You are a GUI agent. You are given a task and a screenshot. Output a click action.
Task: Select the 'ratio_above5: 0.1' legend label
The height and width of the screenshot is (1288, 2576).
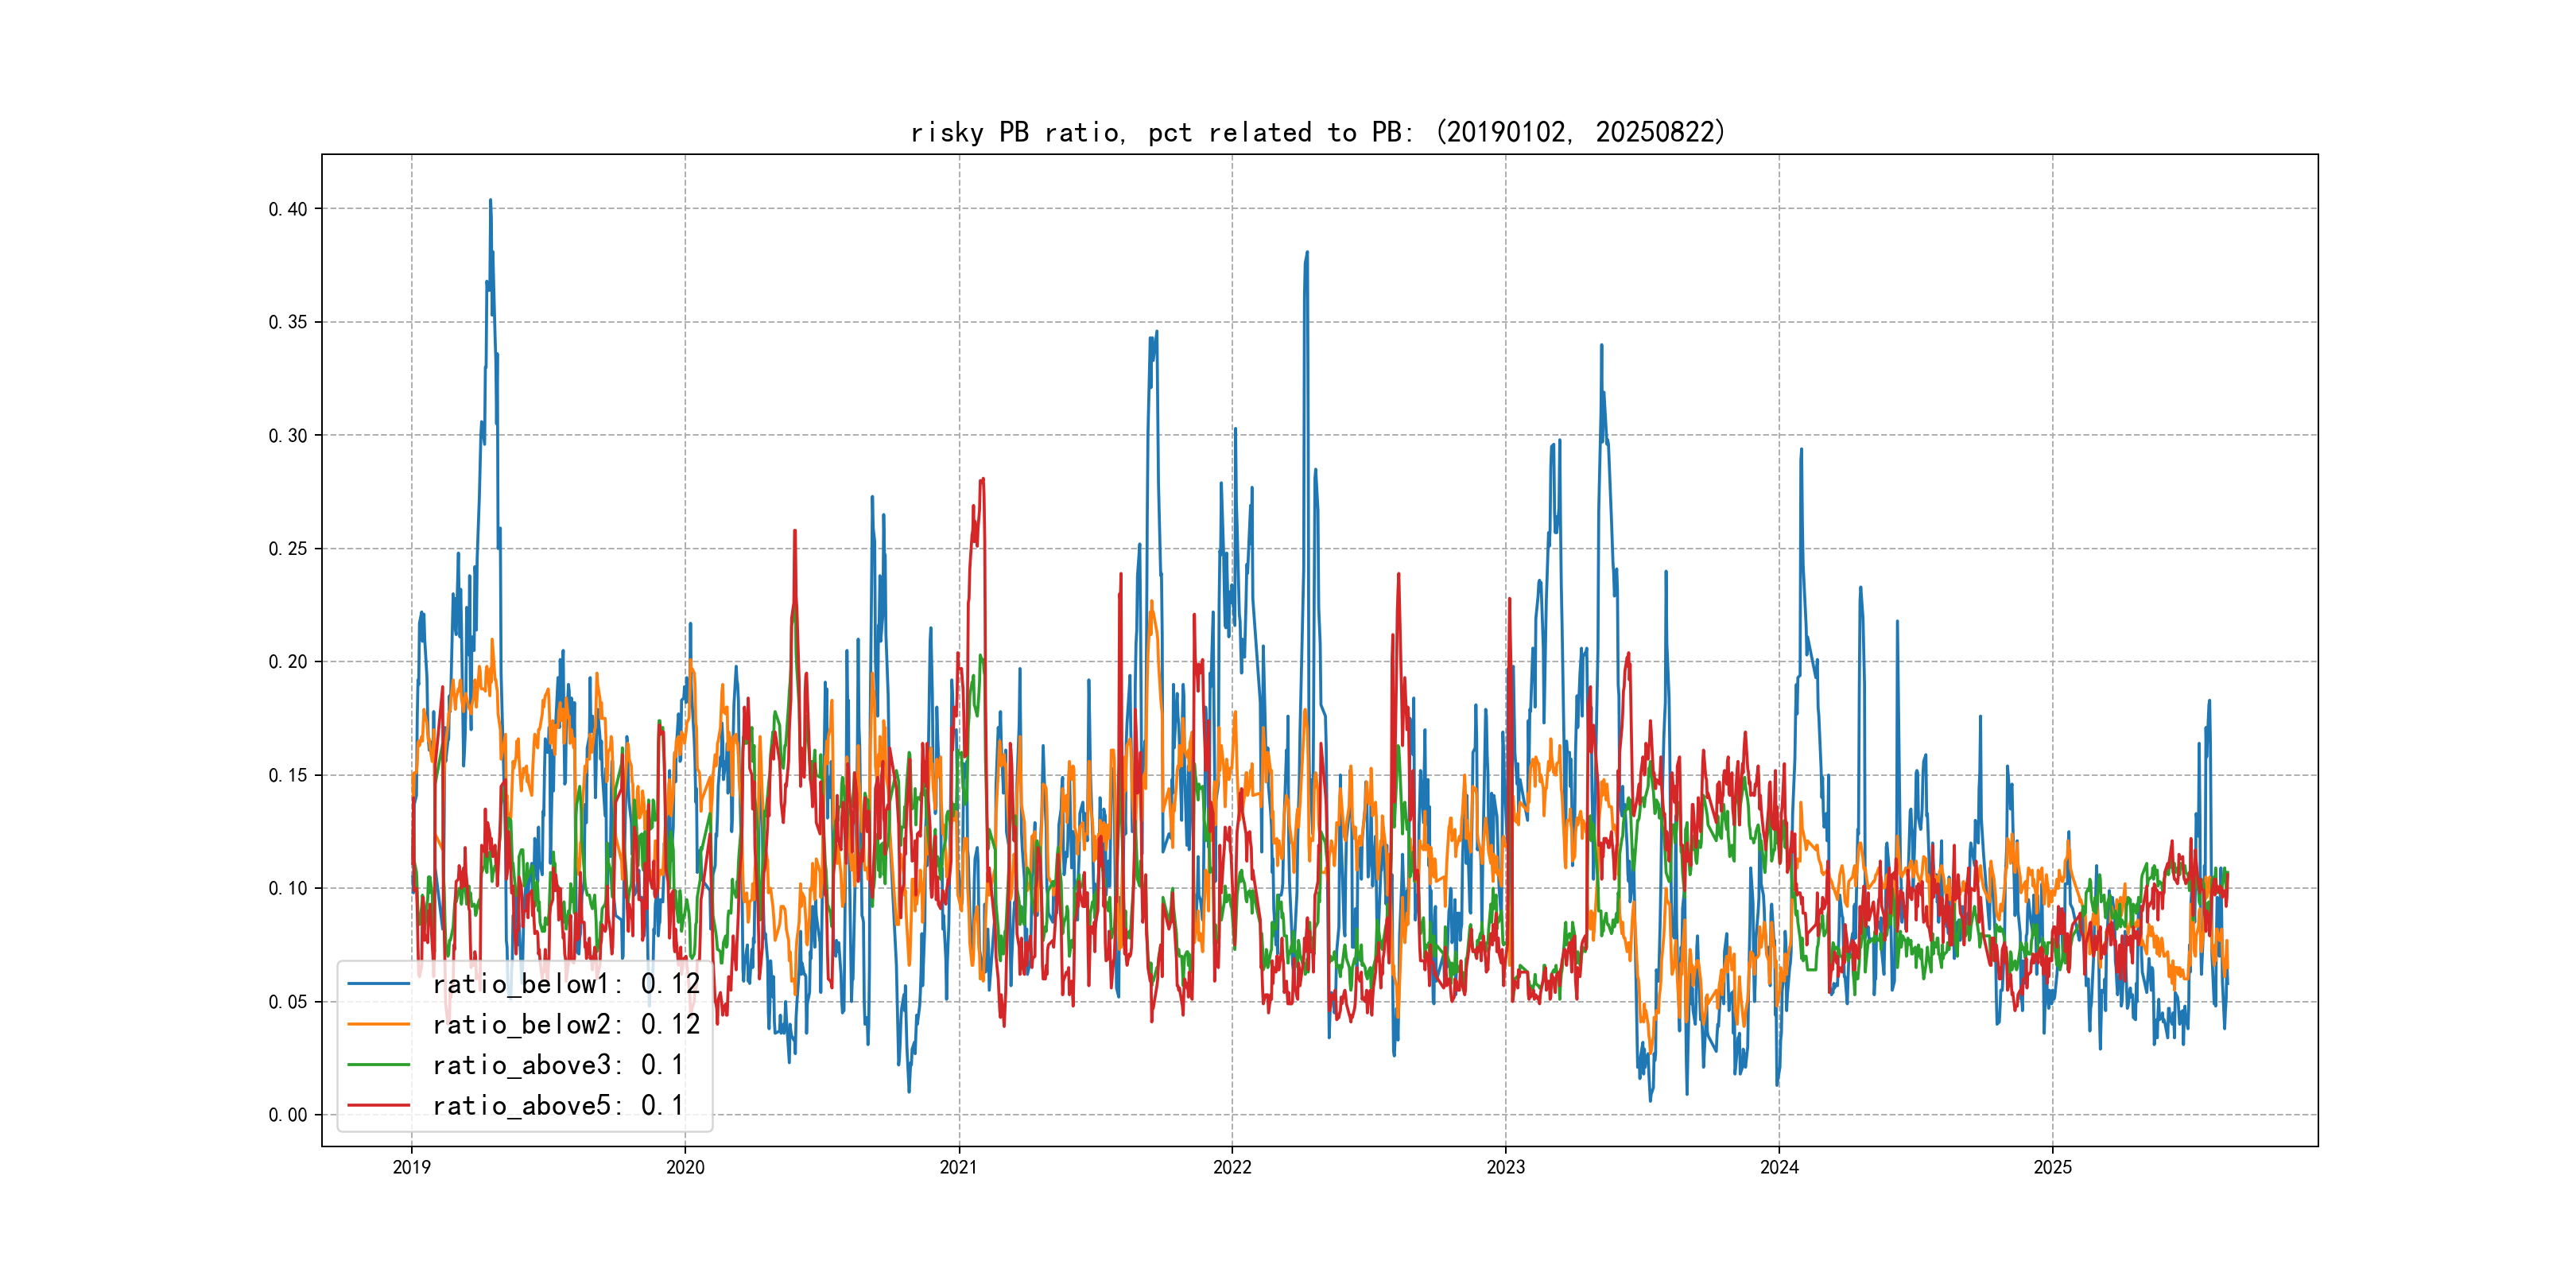coord(558,1105)
